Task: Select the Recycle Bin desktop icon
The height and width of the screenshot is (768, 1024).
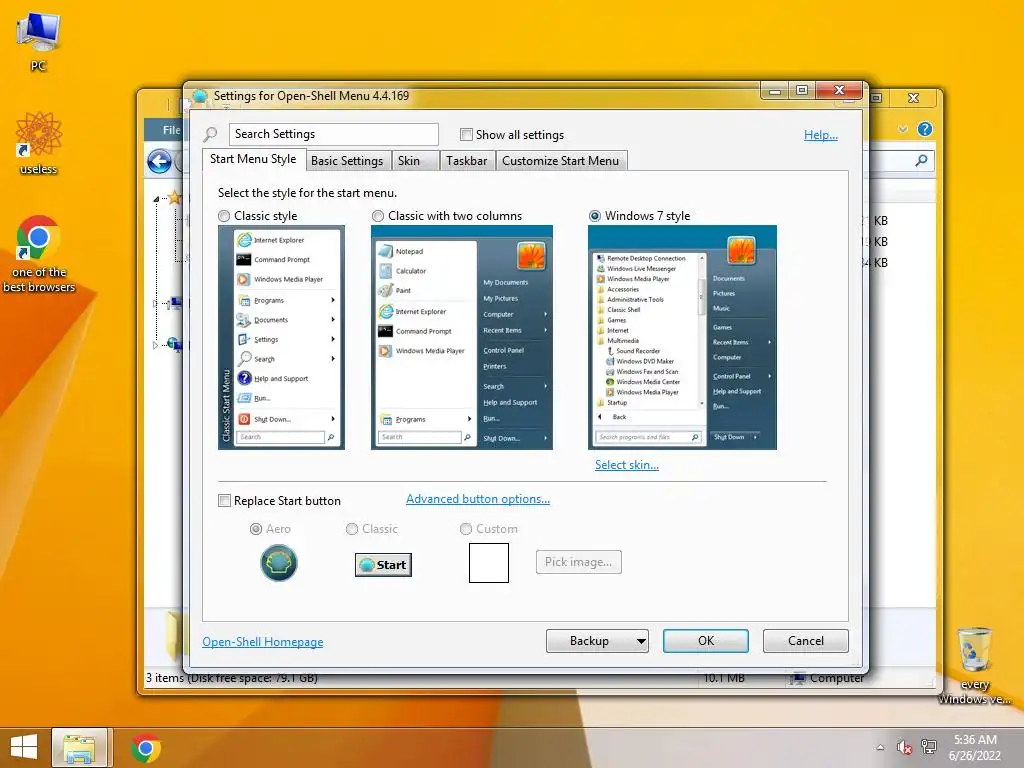Action: (x=974, y=666)
